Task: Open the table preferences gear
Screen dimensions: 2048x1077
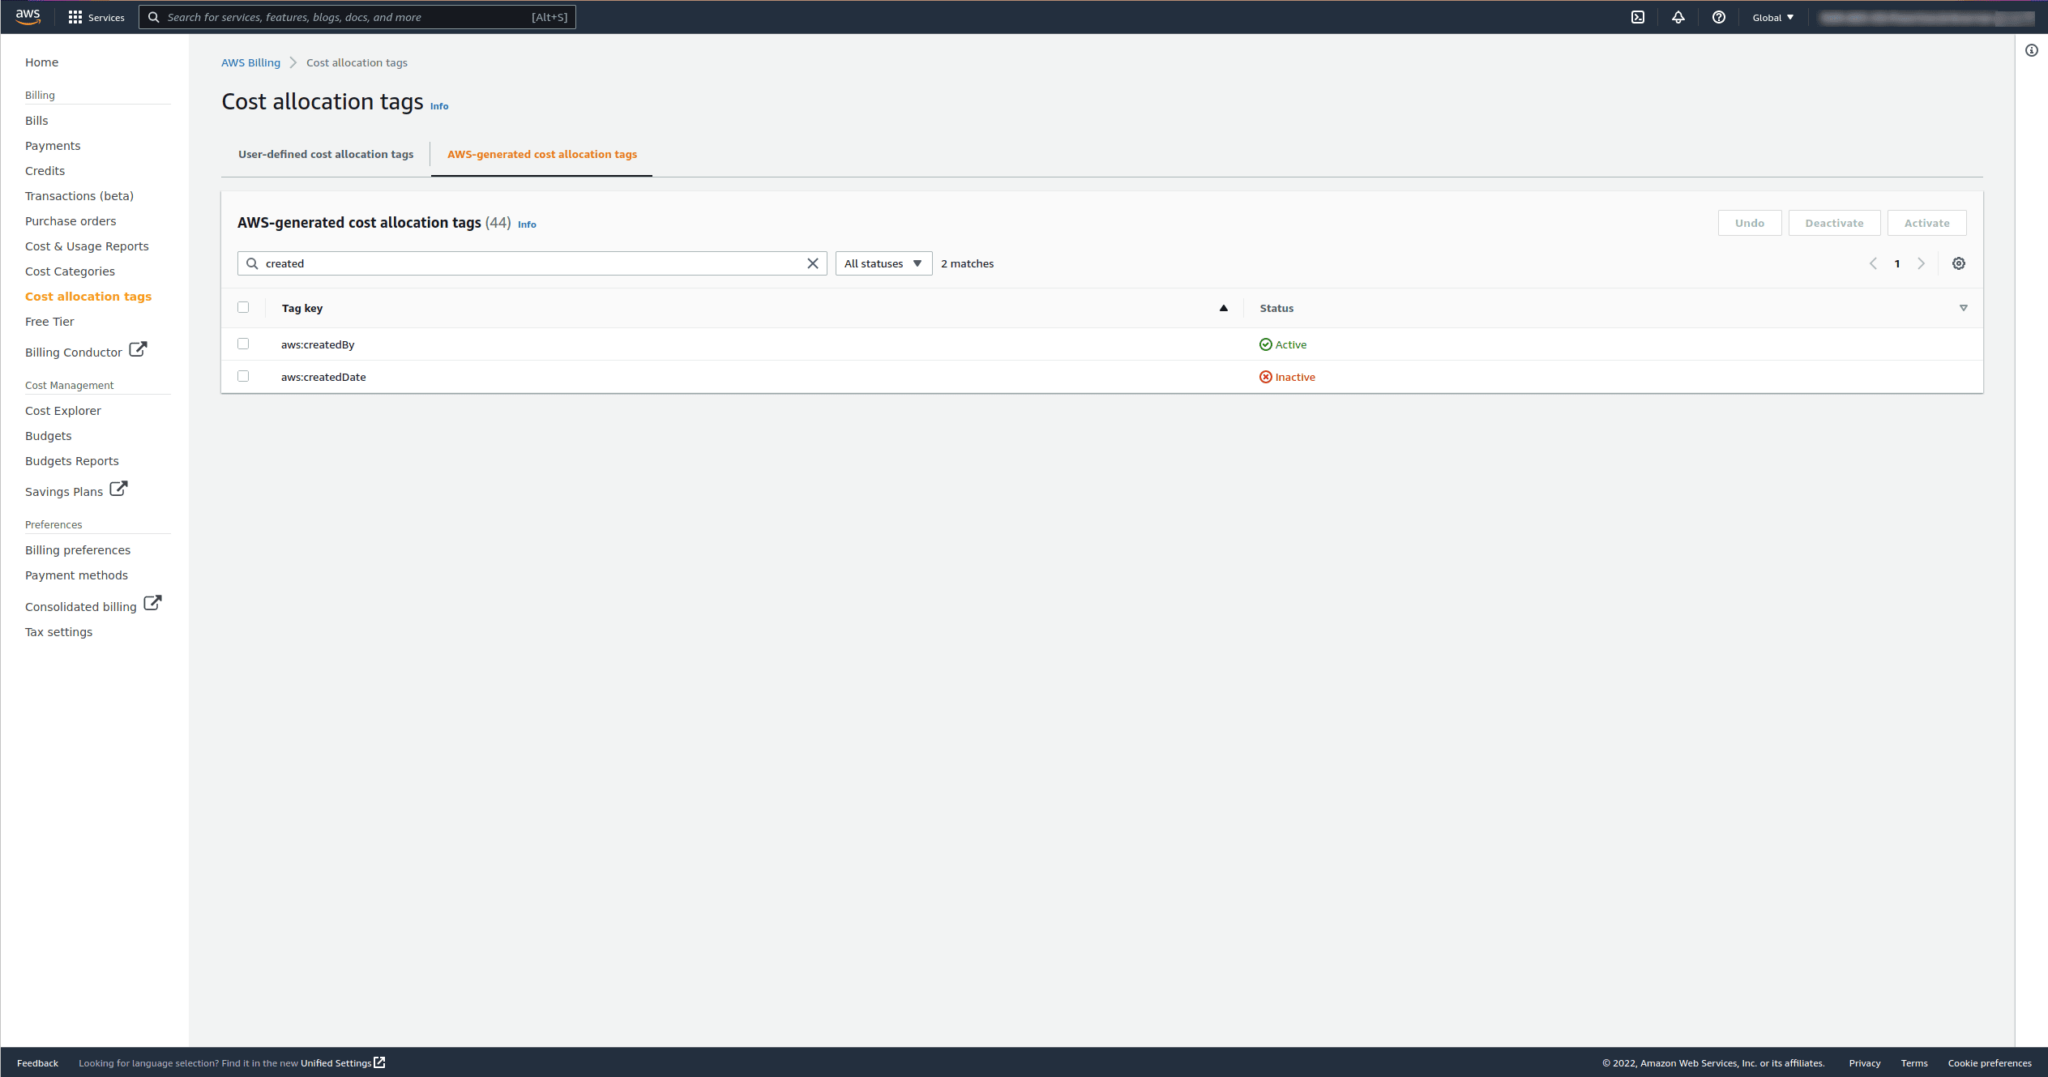Action: click(1959, 263)
